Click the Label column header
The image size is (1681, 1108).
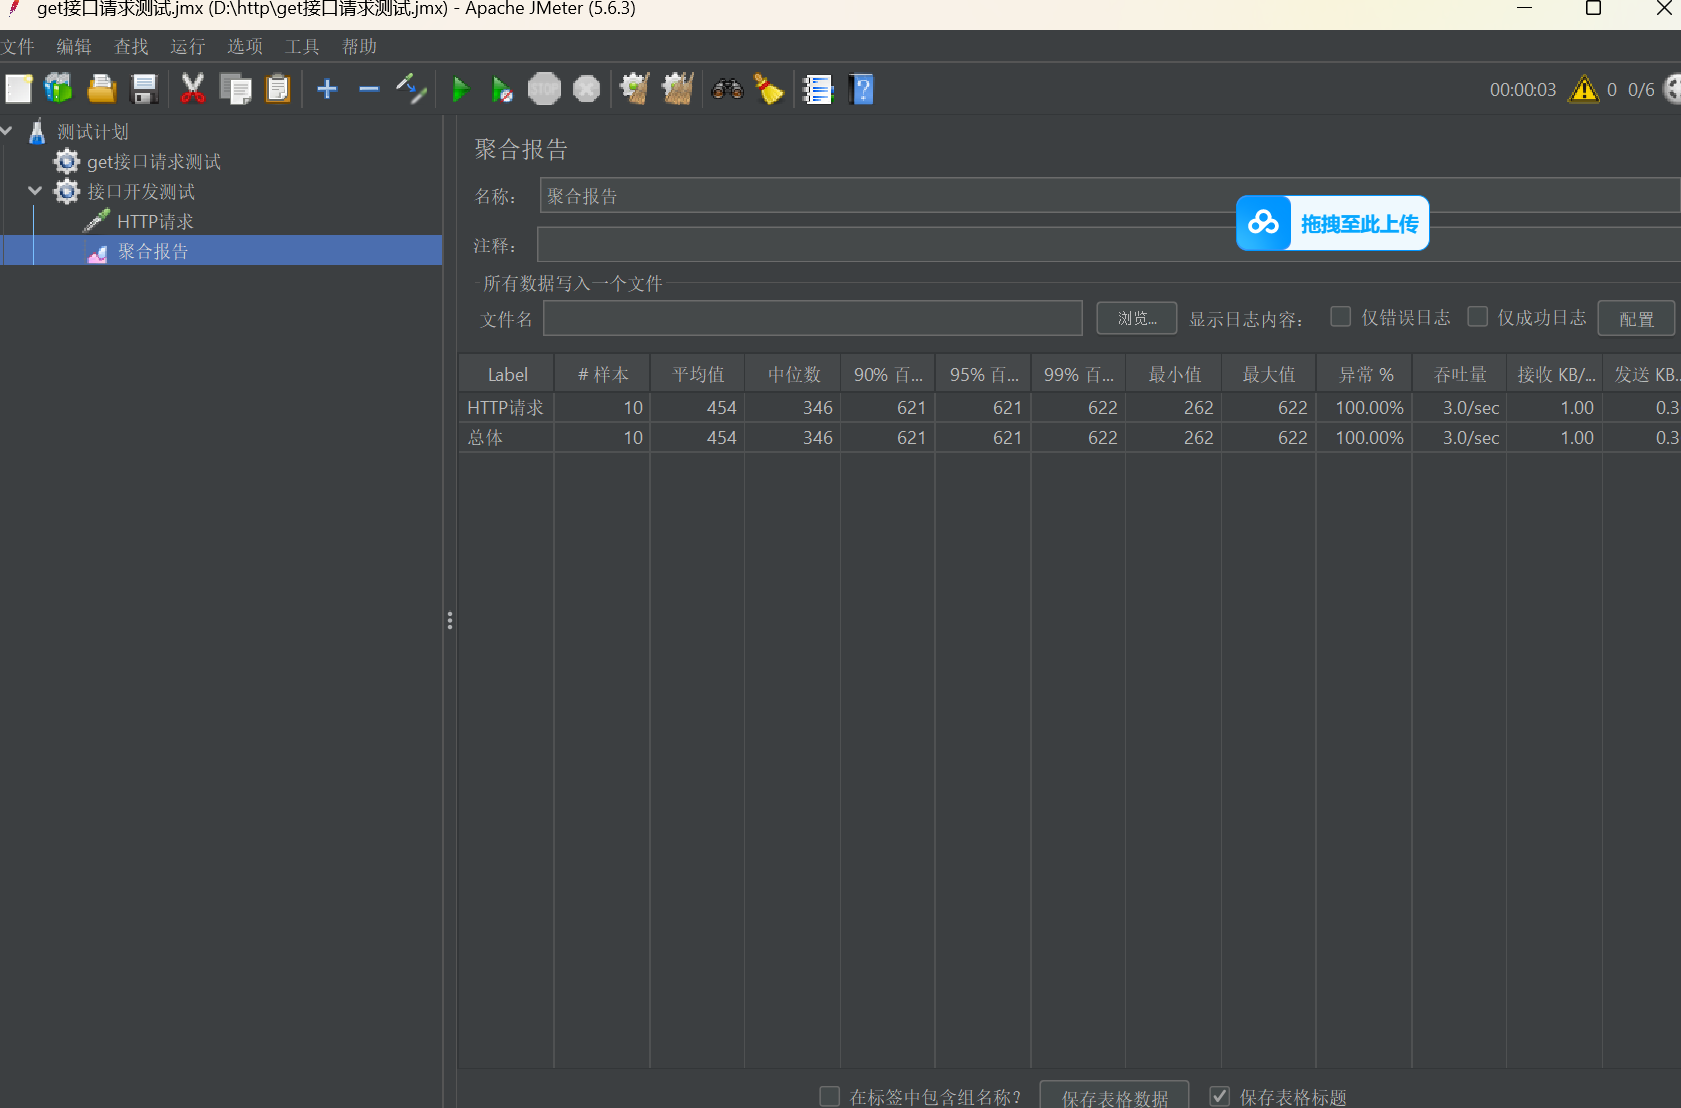pyautogui.click(x=507, y=374)
